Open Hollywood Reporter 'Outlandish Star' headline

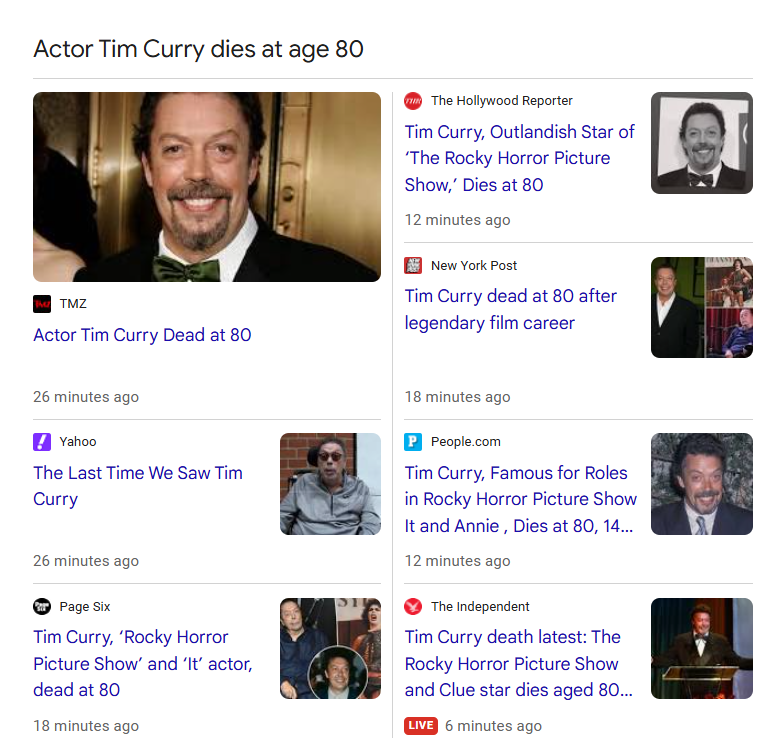point(519,158)
